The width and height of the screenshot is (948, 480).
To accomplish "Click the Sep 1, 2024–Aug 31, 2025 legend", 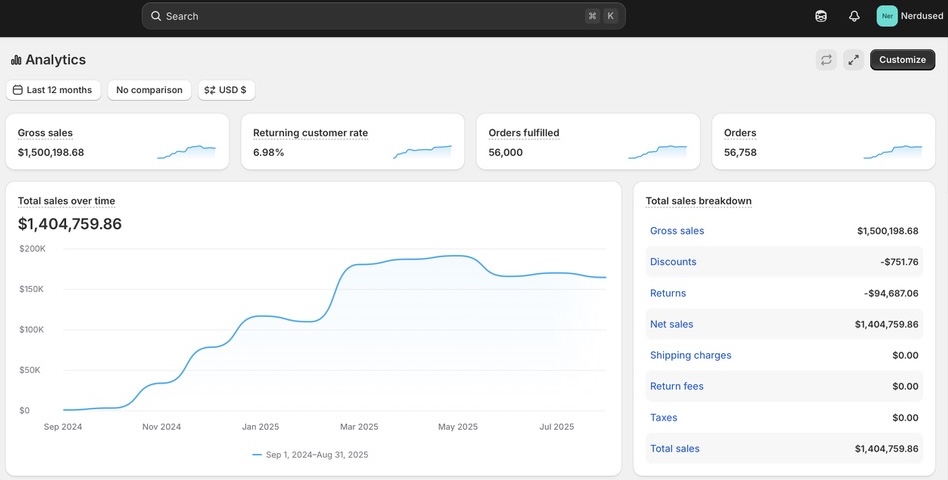I will pos(310,455).
